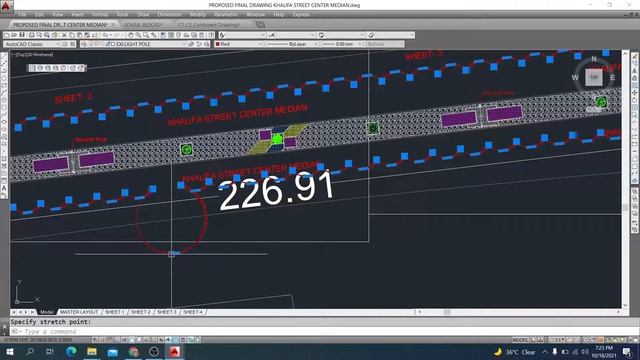This screenshot has height=360, width=640.
Task: Open the File menu
Action: [x=22, y=14]
